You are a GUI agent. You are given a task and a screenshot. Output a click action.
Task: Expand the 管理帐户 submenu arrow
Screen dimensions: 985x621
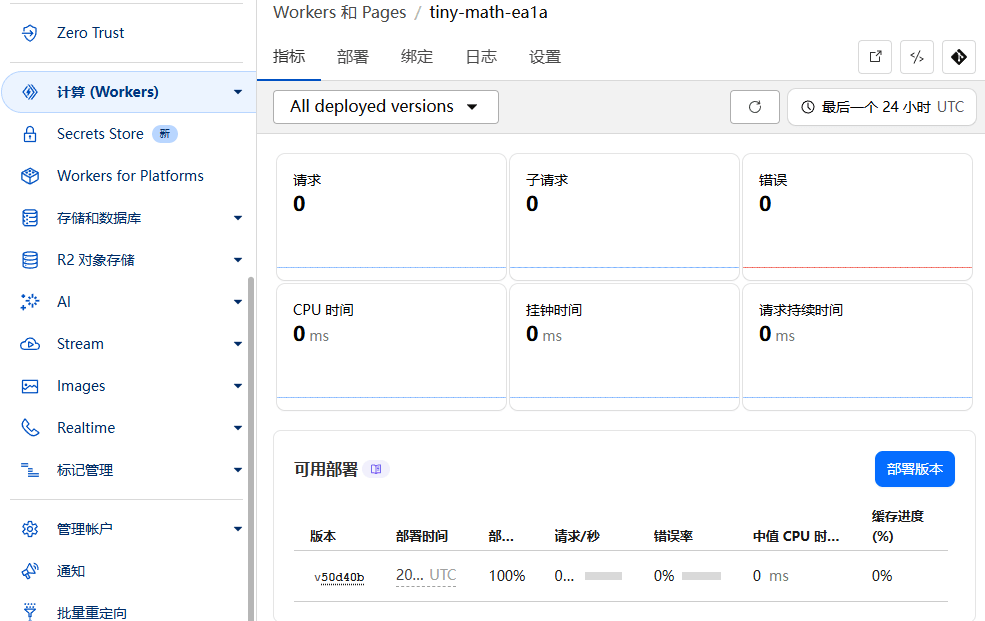tap(238, 529)
